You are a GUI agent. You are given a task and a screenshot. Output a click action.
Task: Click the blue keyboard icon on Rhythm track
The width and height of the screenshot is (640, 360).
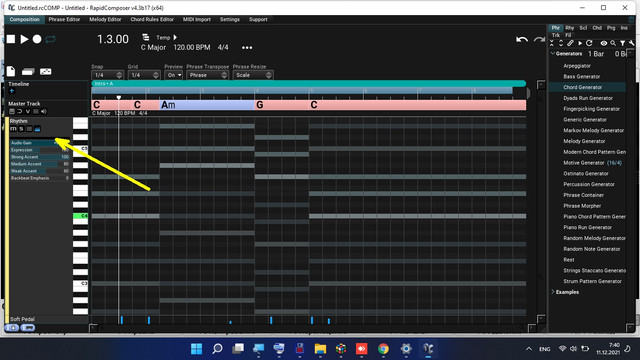click(37, 129)
